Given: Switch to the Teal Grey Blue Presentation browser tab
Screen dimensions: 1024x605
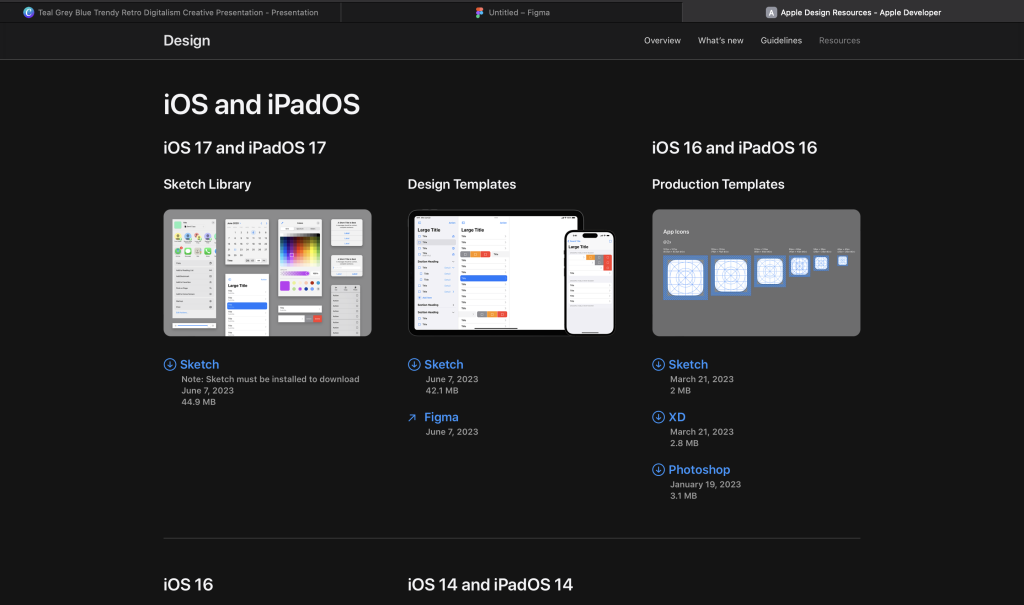Looking at the screenshot, I should (170, 12).
